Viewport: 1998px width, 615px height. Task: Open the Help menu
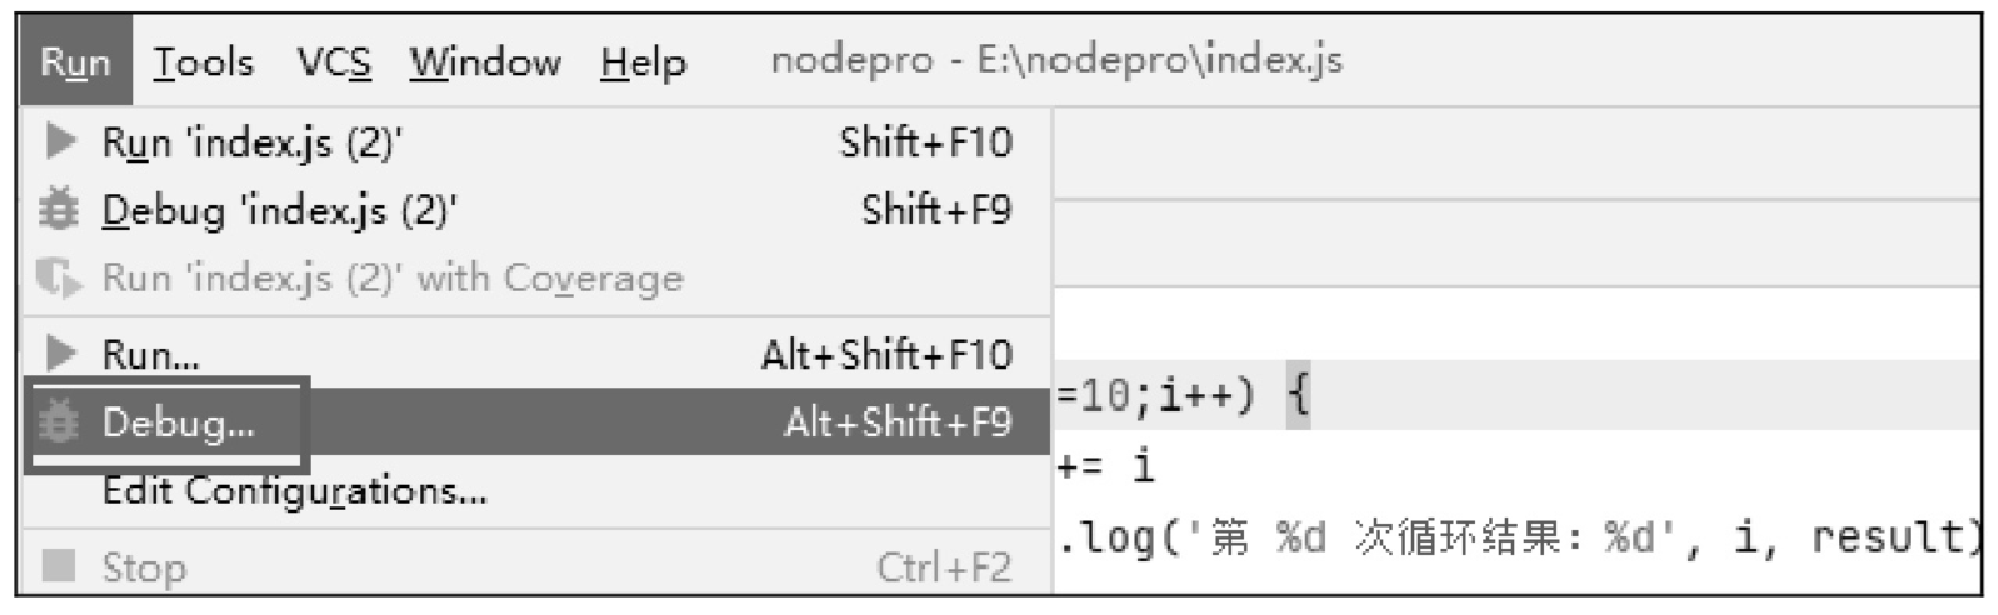[x=643, y=62]
